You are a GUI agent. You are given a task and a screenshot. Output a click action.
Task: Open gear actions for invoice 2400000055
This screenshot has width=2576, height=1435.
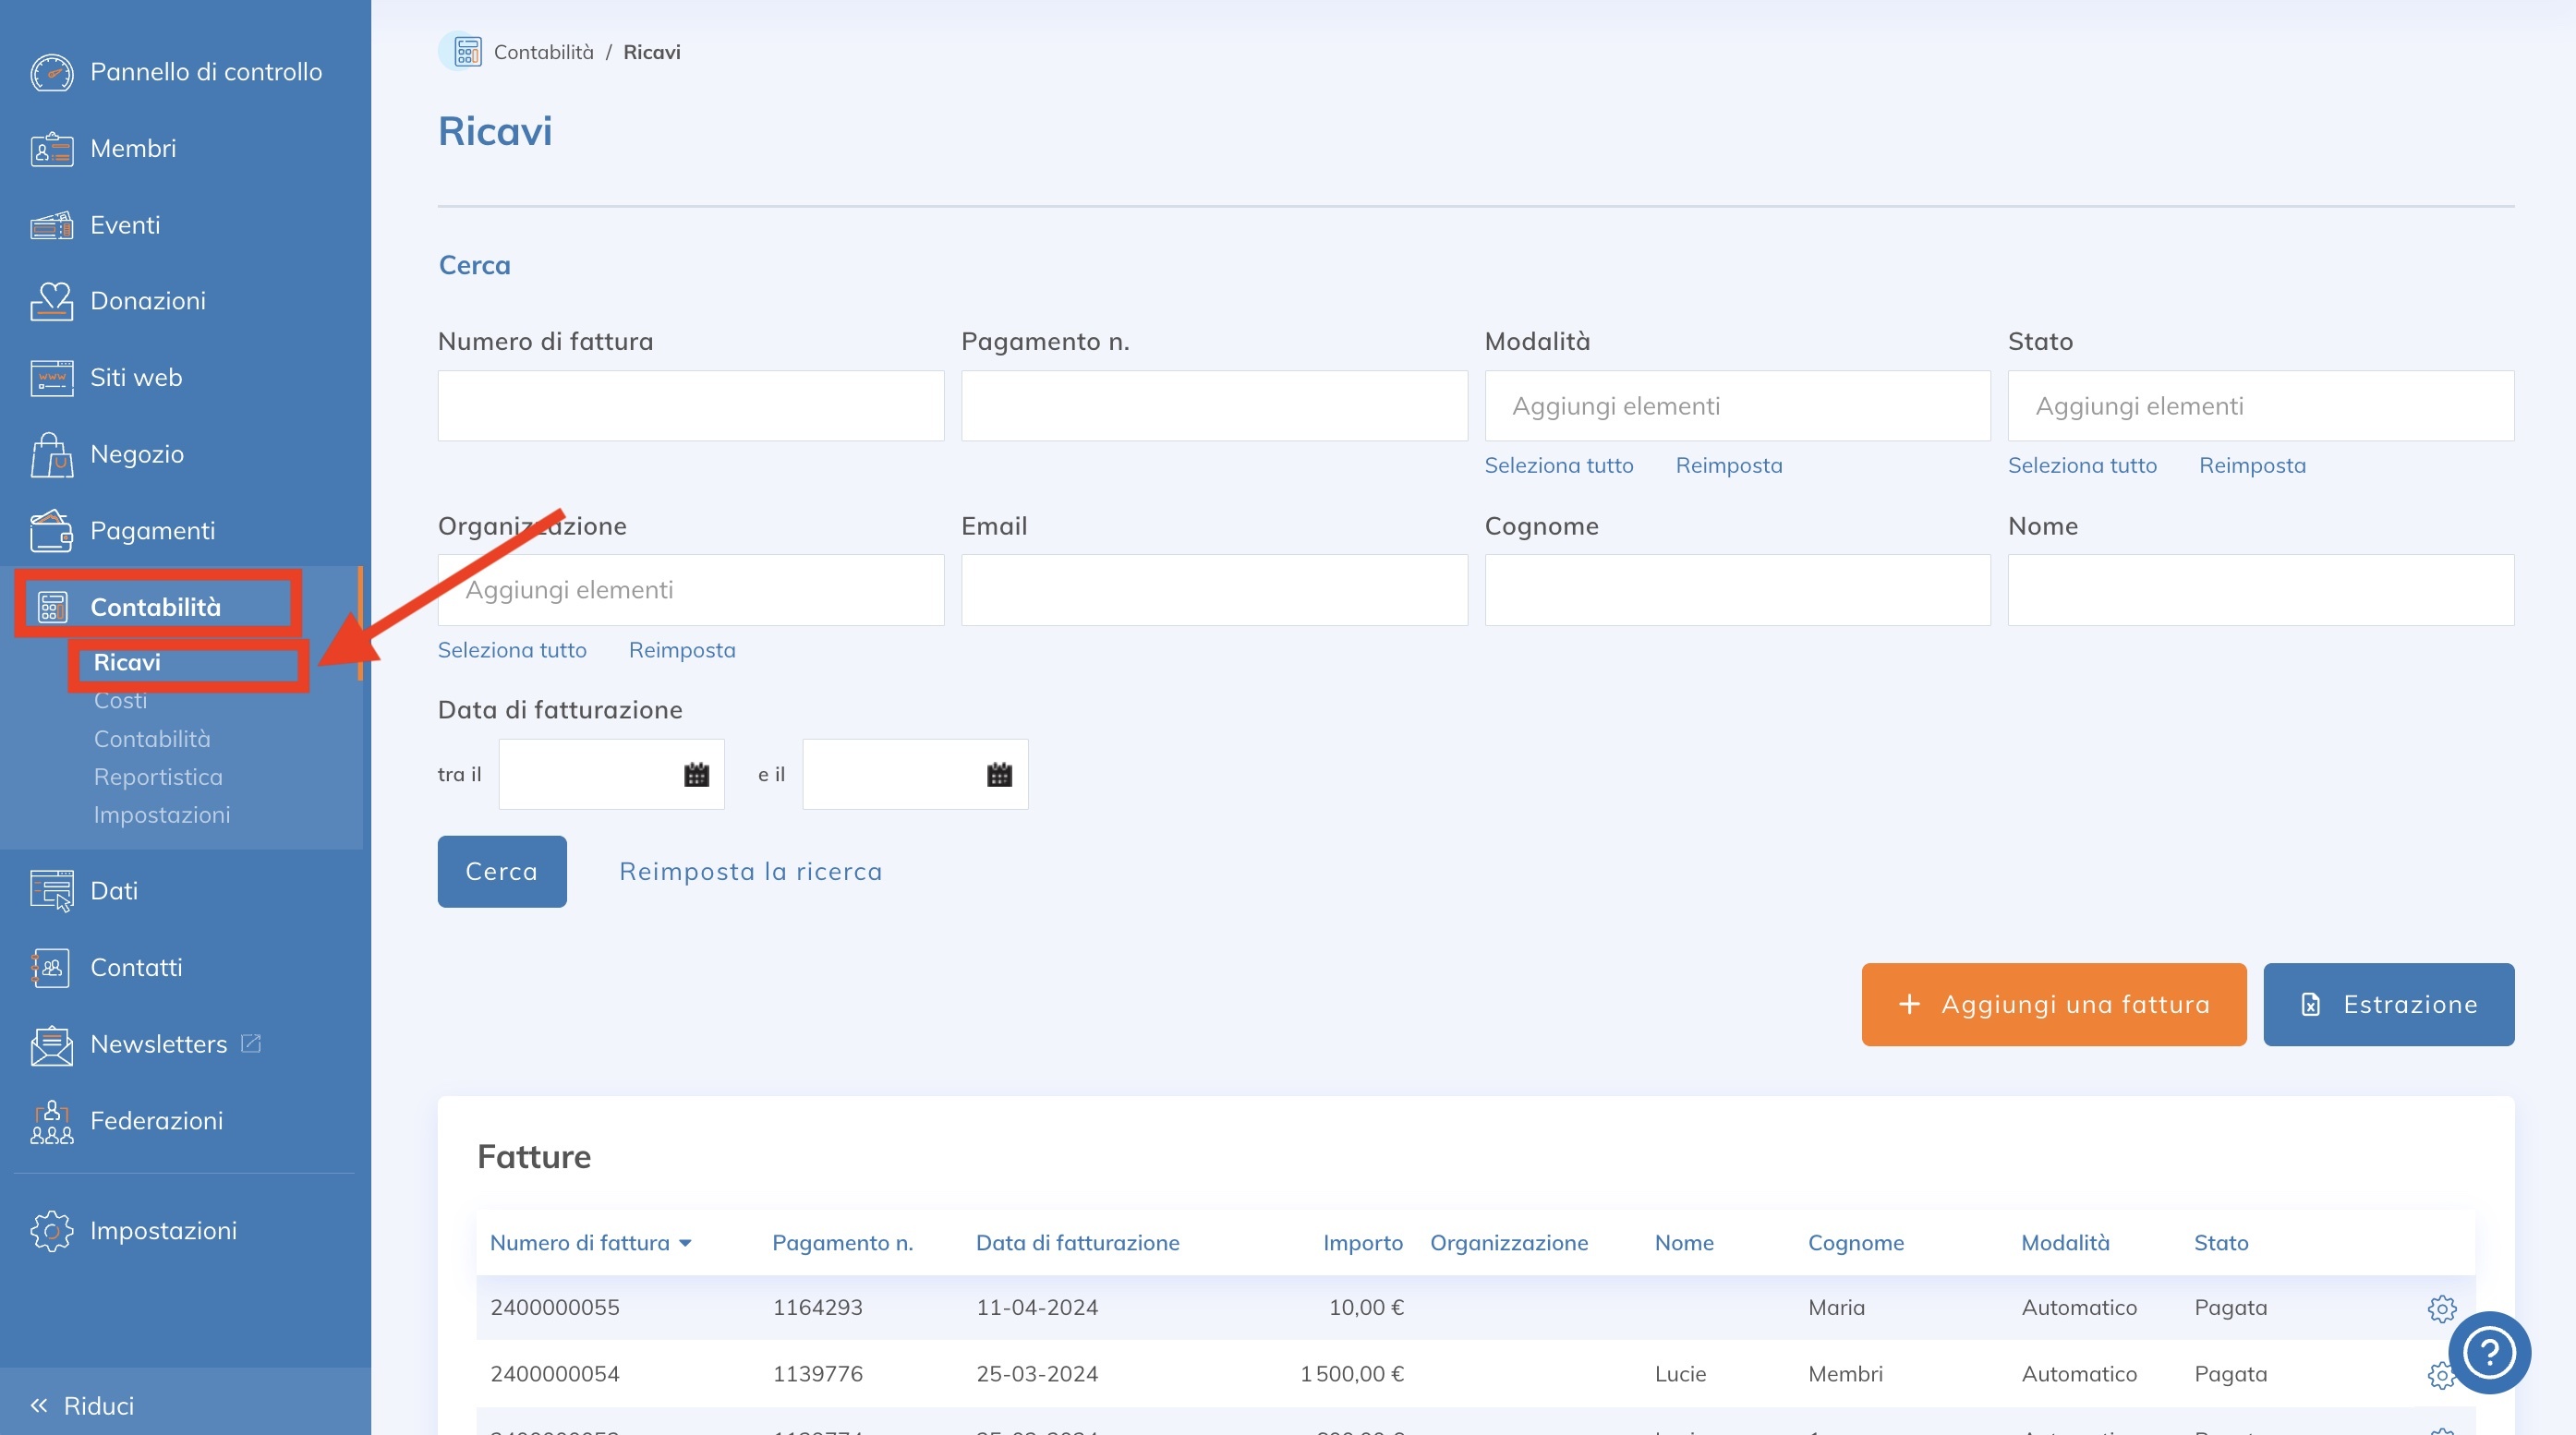pos(2441,1308)
